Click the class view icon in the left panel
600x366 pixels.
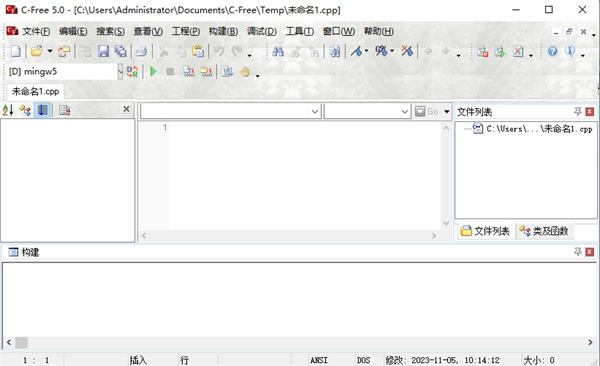(x=25, y=110)
